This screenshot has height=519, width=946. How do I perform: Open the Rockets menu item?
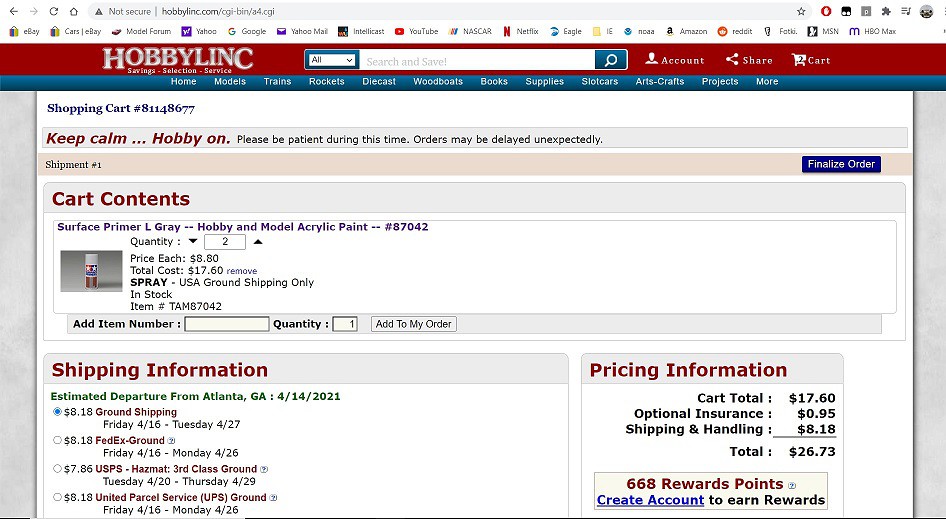tap(326, 82)
